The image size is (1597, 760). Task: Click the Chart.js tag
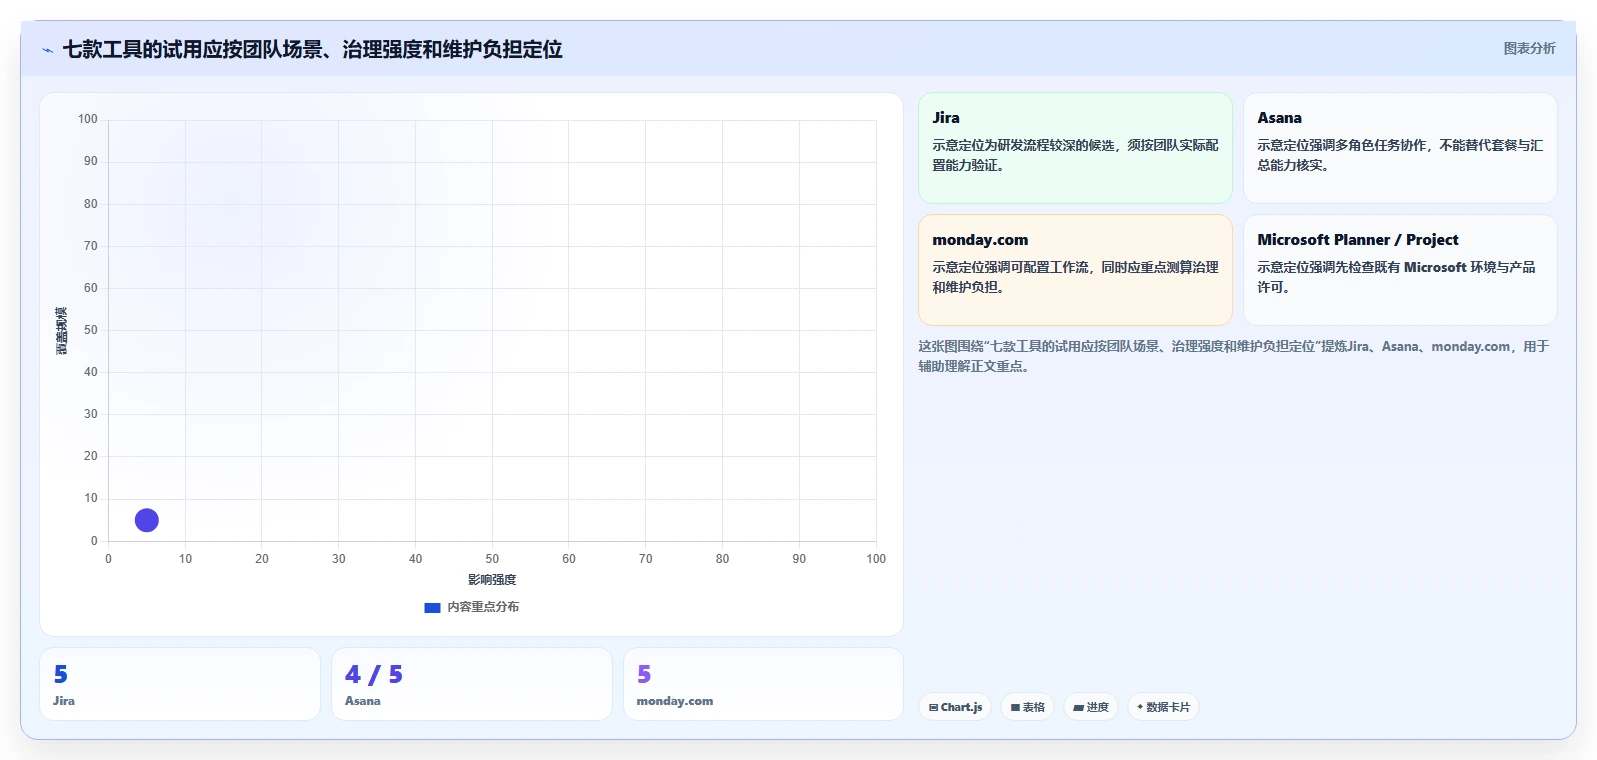(x=955, y=707)
